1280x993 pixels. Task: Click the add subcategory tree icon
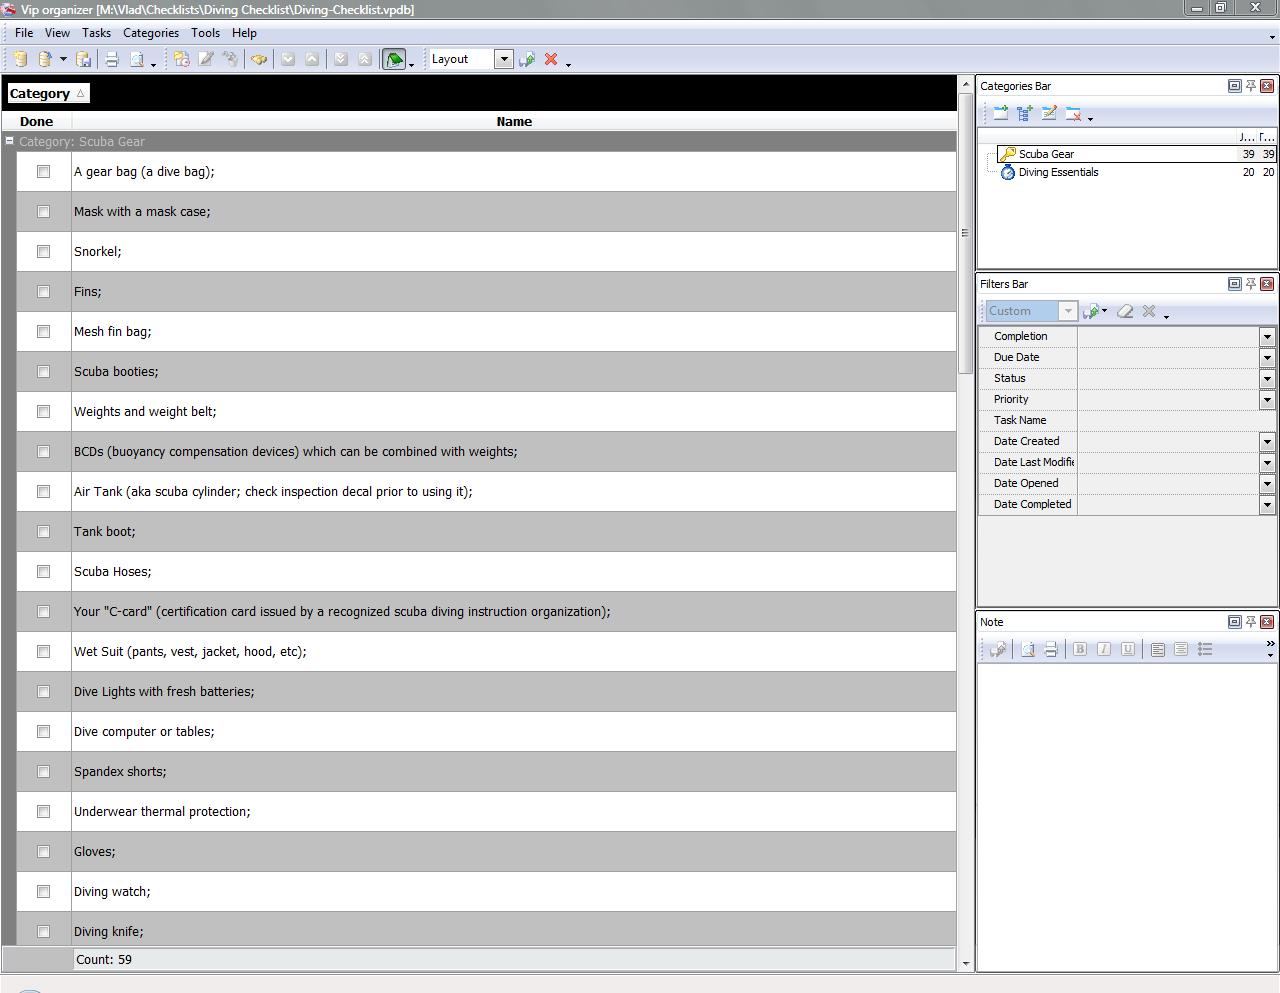coord(1025,114)
